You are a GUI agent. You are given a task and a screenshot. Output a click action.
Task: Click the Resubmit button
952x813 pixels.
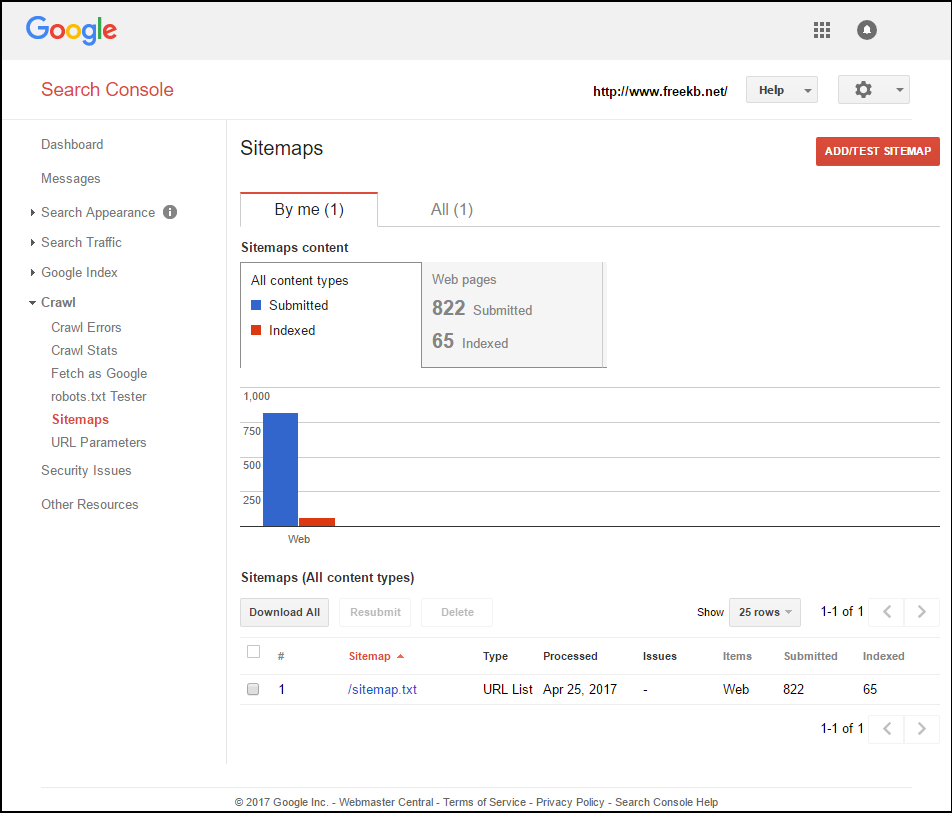[375, 612]
